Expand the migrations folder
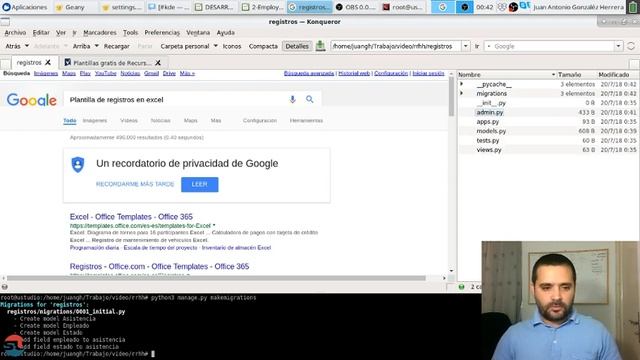The height and width of the screenshot is (360, 640). [462, 93]
